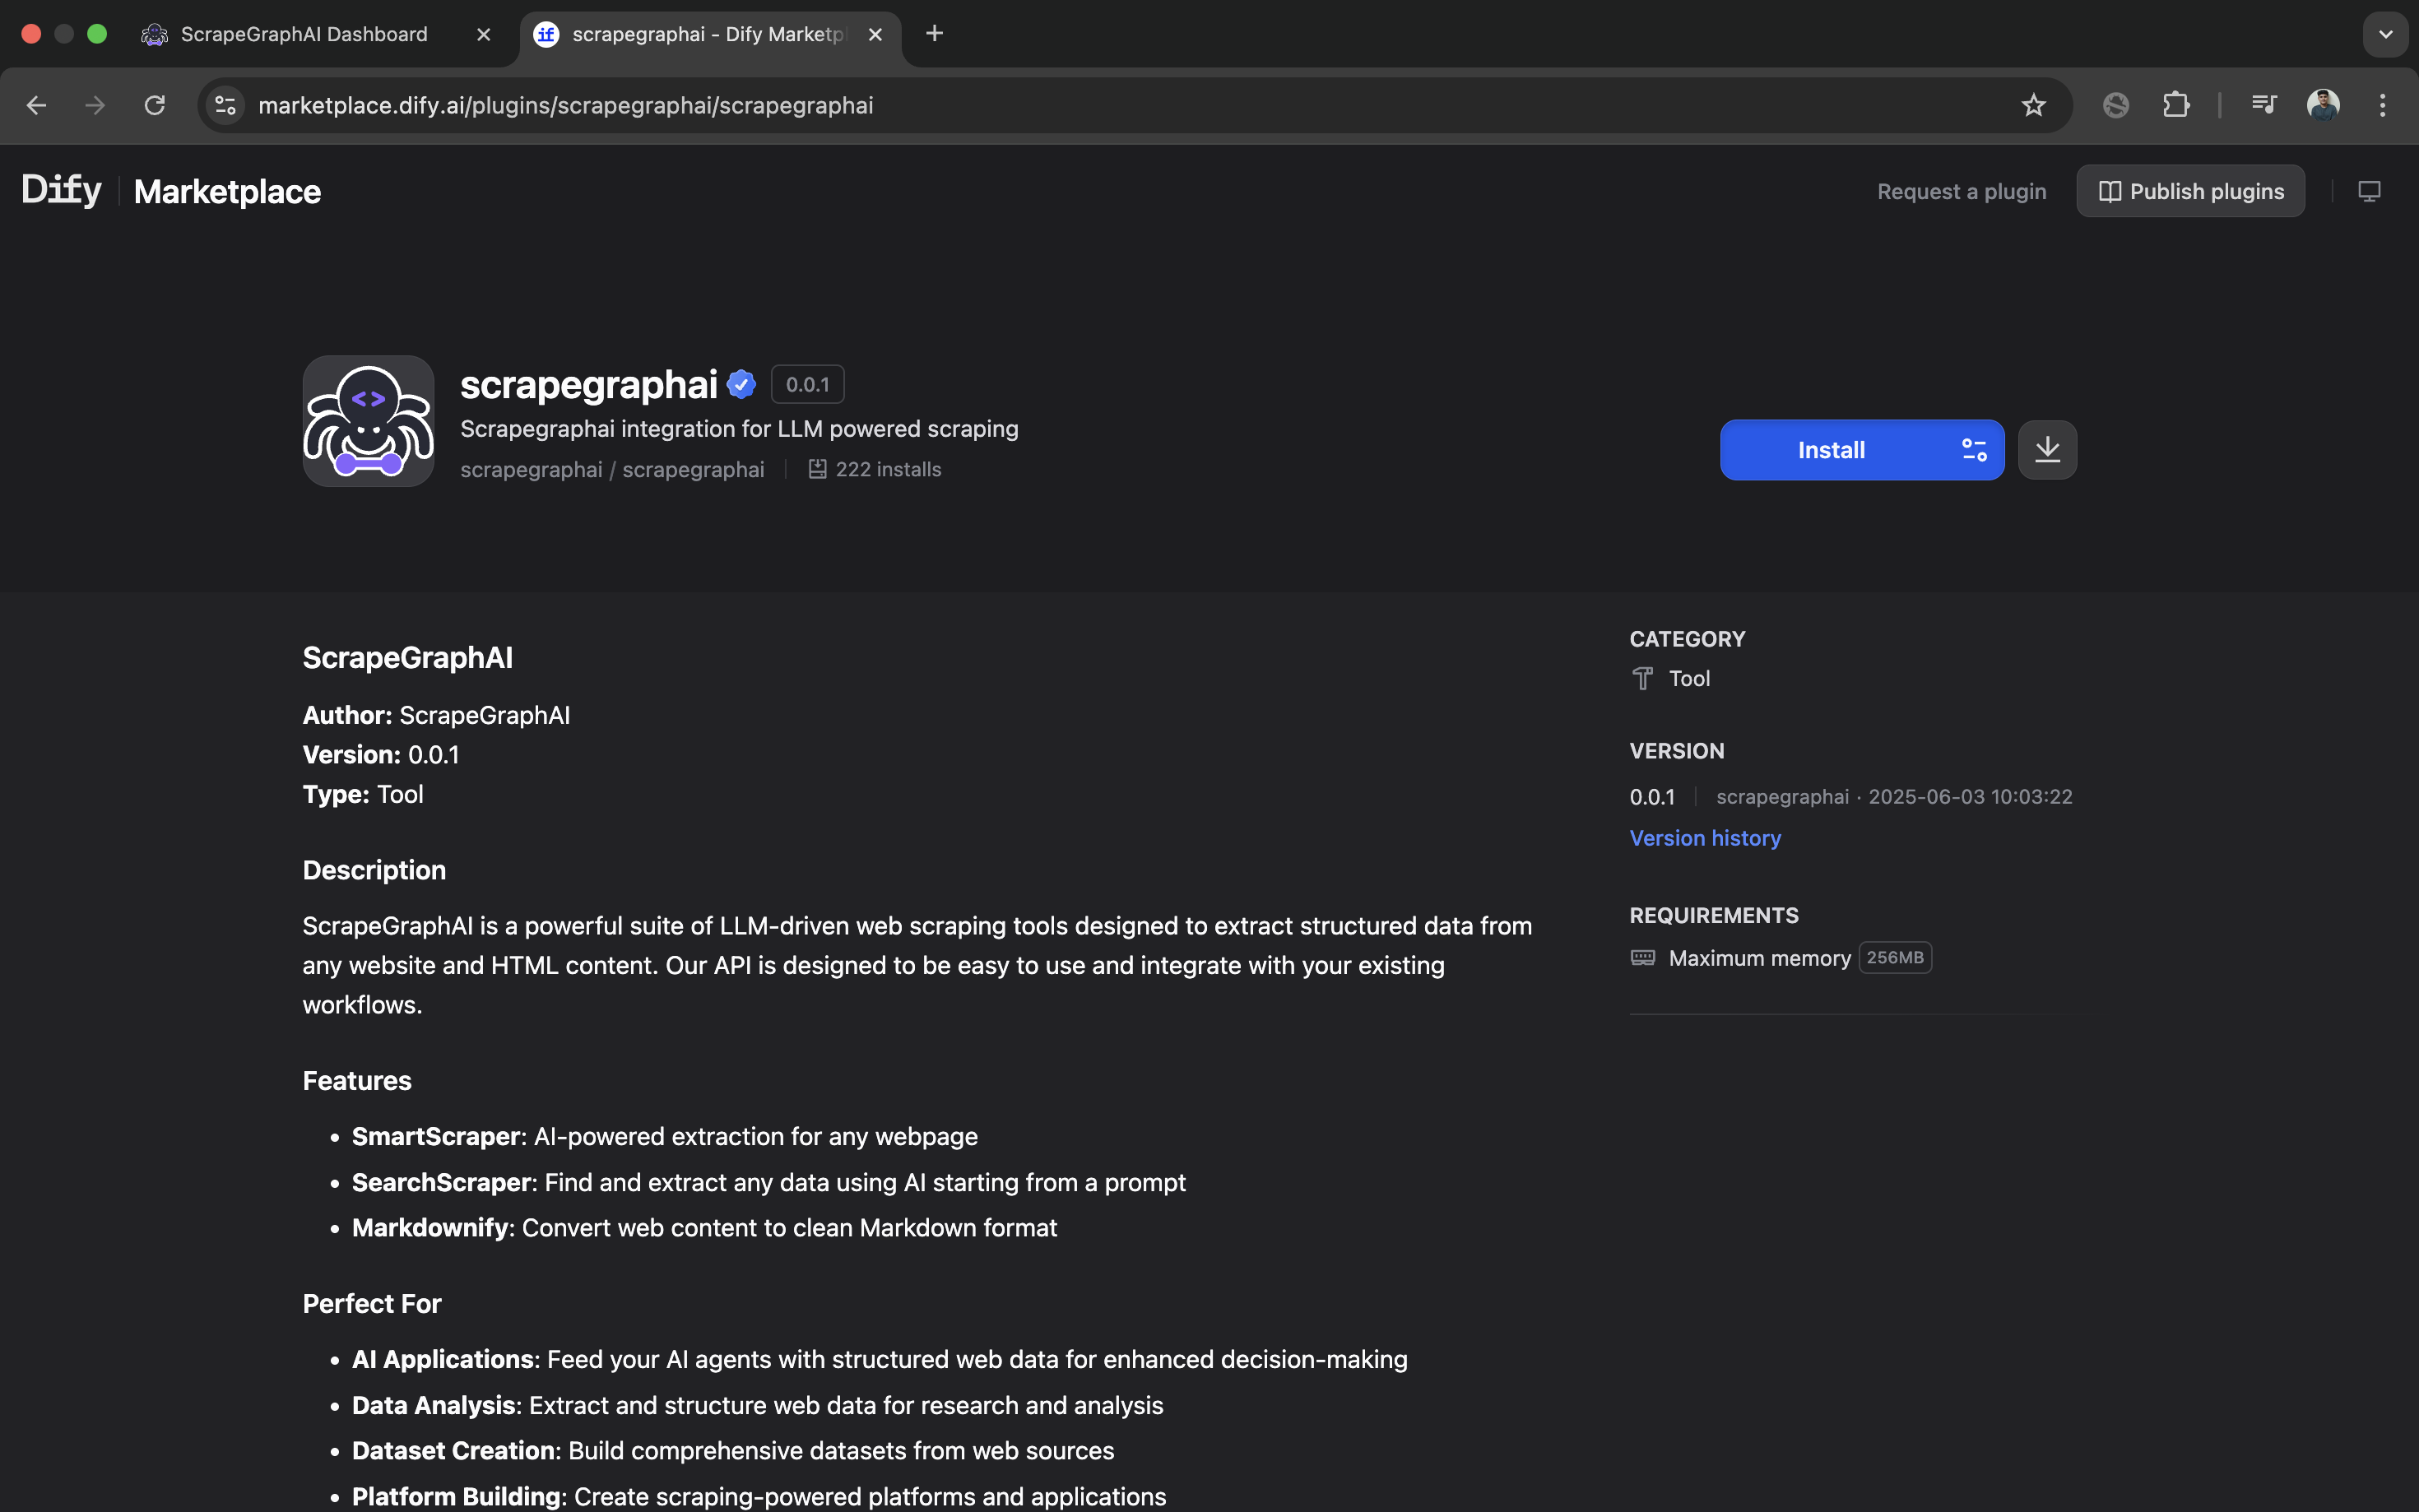Click the Features heading
This screenshot has height=1512, width=2419.
tap(357, 1080)
